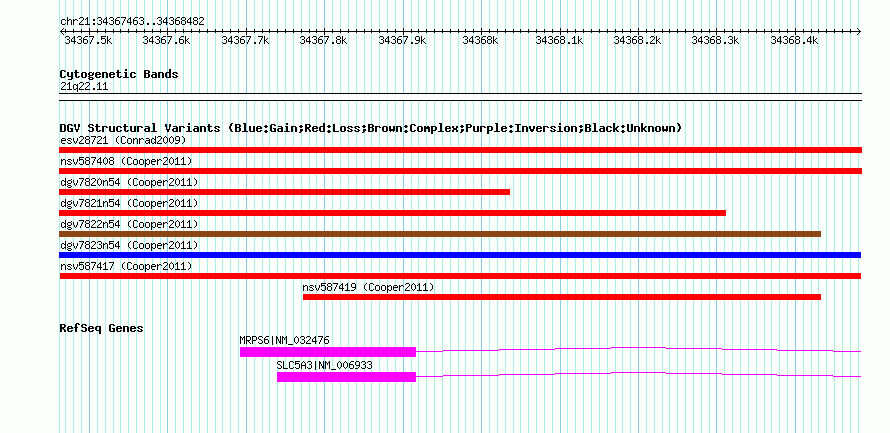Click the SLC5A3|NM_006933 gene label

325,365
